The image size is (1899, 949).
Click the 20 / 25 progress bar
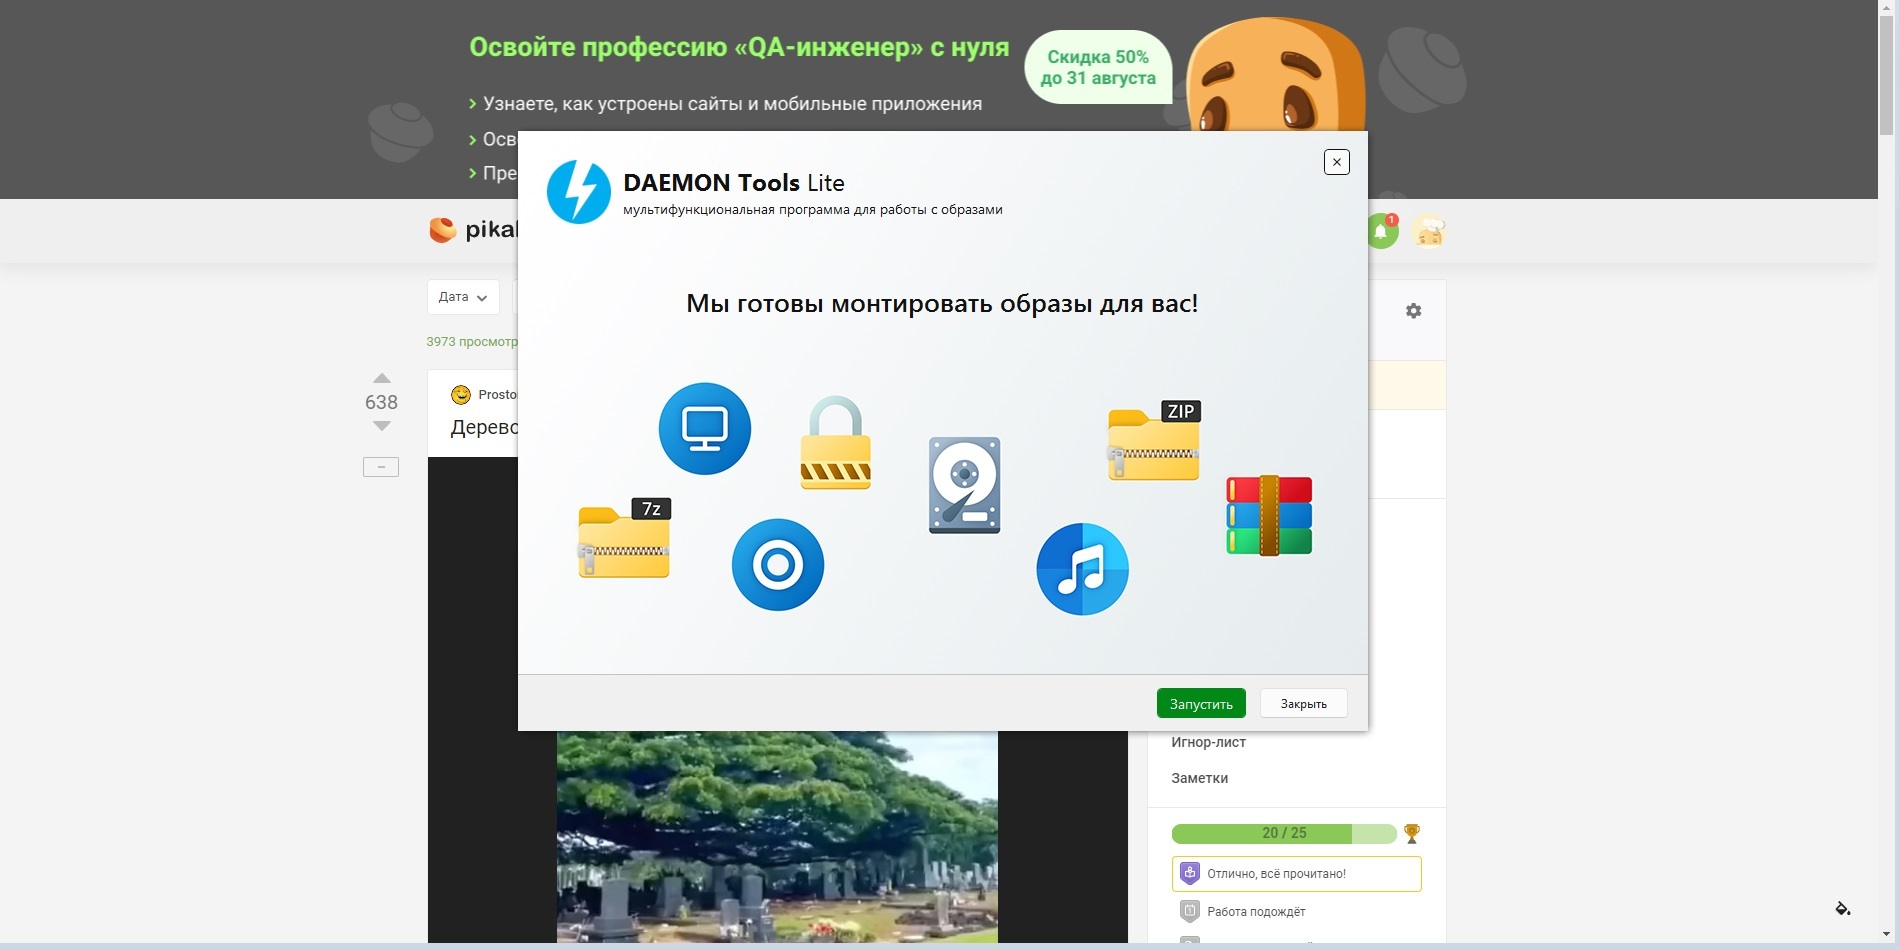tap(1284, 833)
